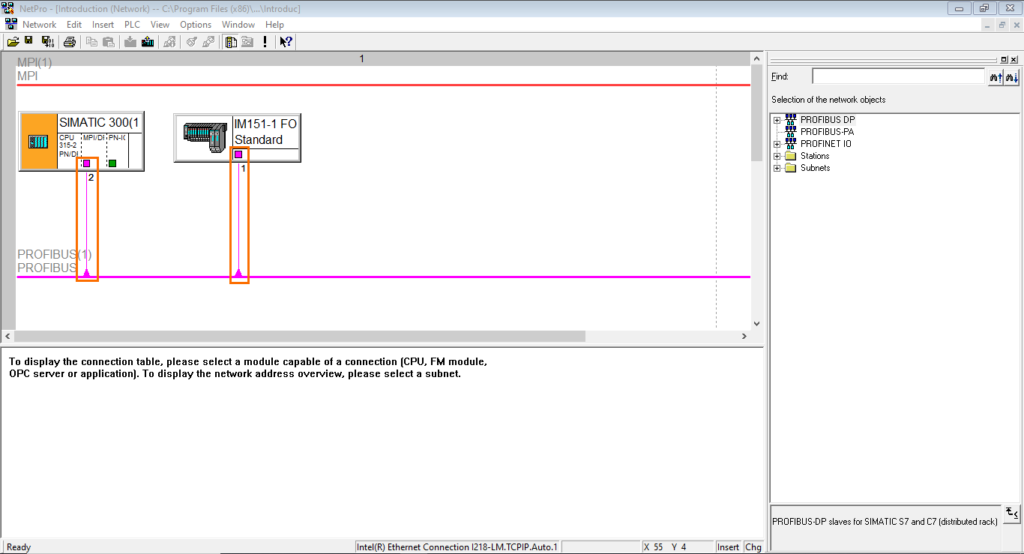Select the pink interface node on IM151-1 FO
Image resolution: width=1024 pixels, height=554 pixels.
coord(238,155)
